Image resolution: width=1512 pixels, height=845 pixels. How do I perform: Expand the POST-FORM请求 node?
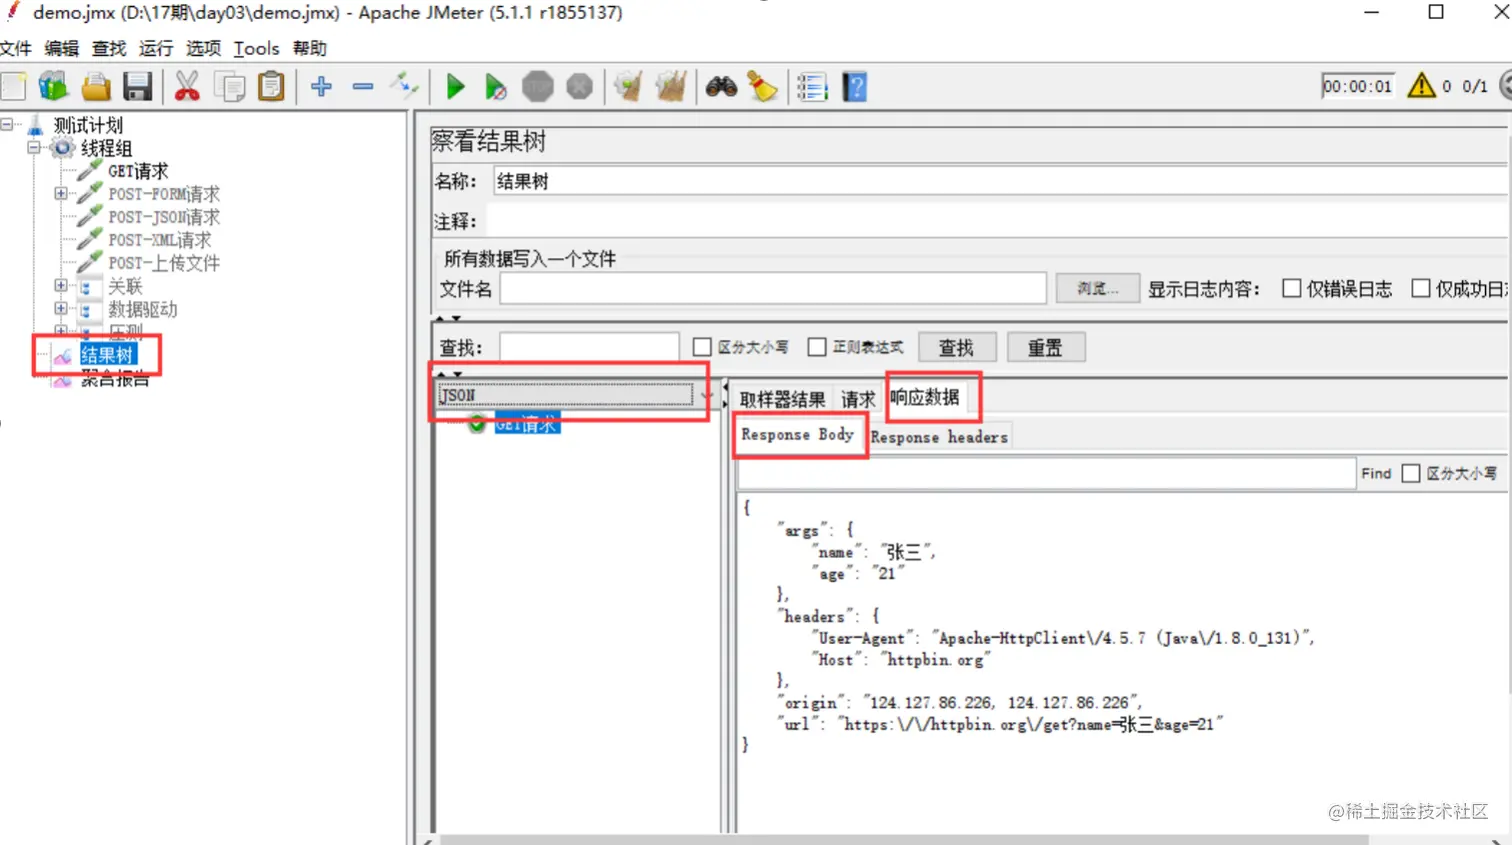coord(61,193)
